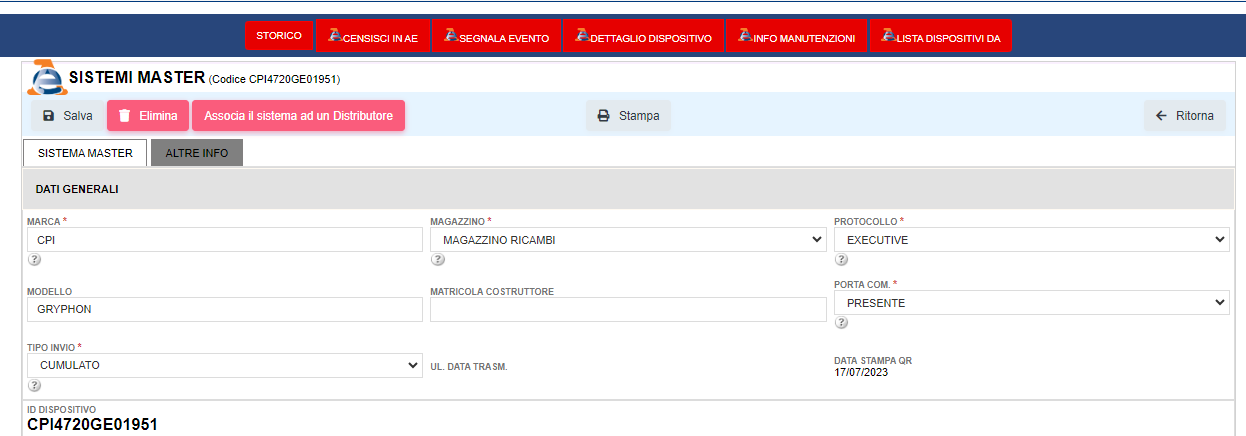This screenshot has width=1246, height=436.
Task: Click the logo icon on INFO MANUTENZIONI
Action: tap(745, 36)
